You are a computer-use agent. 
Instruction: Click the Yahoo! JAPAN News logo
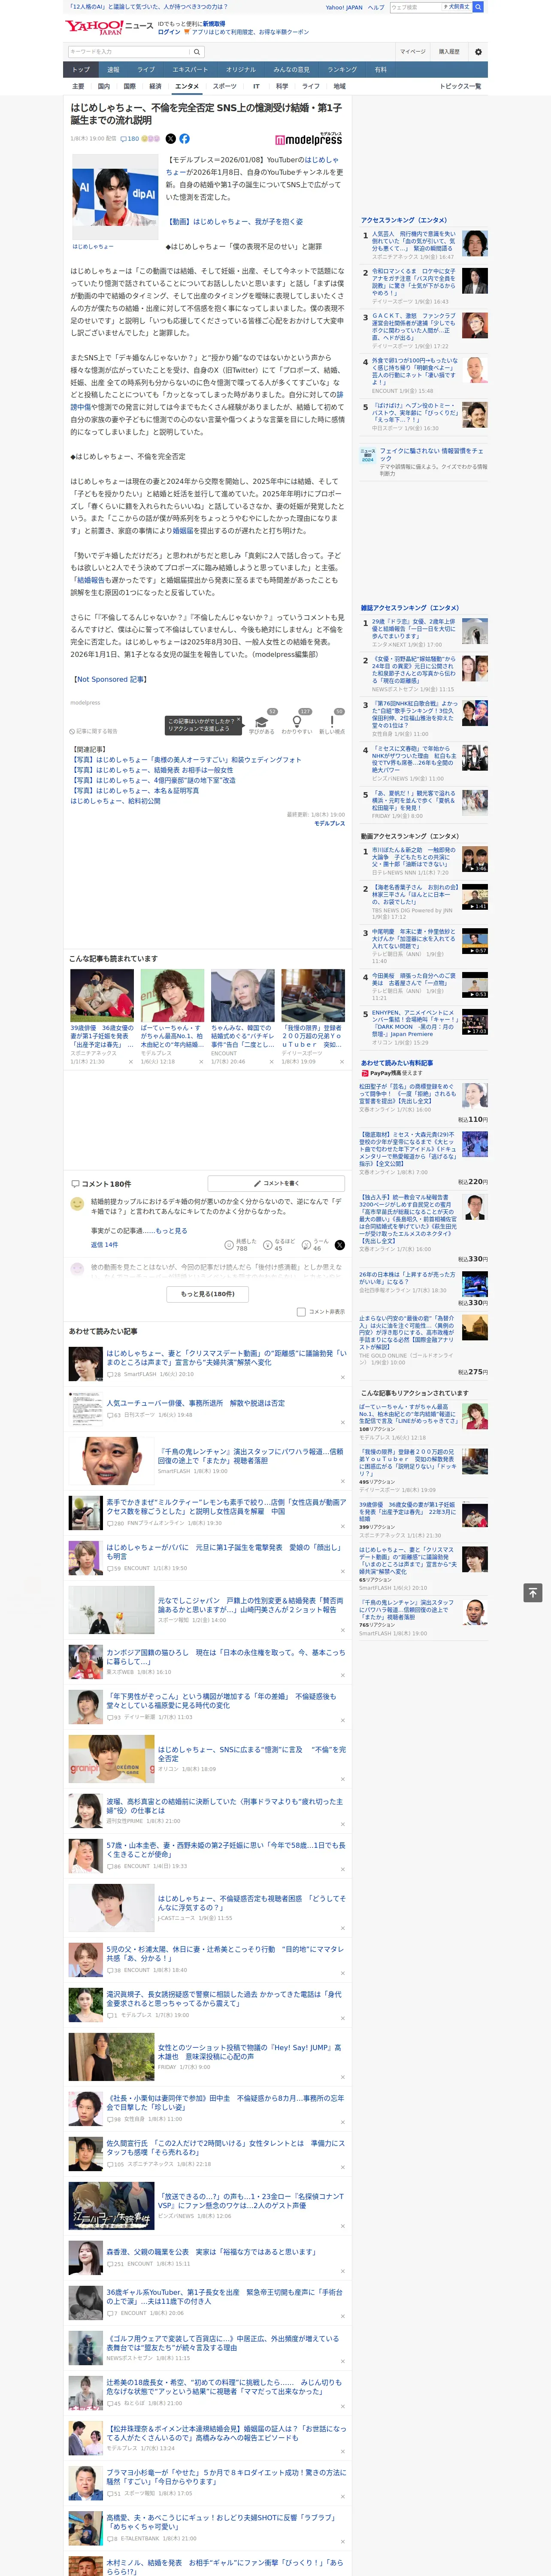109,27
